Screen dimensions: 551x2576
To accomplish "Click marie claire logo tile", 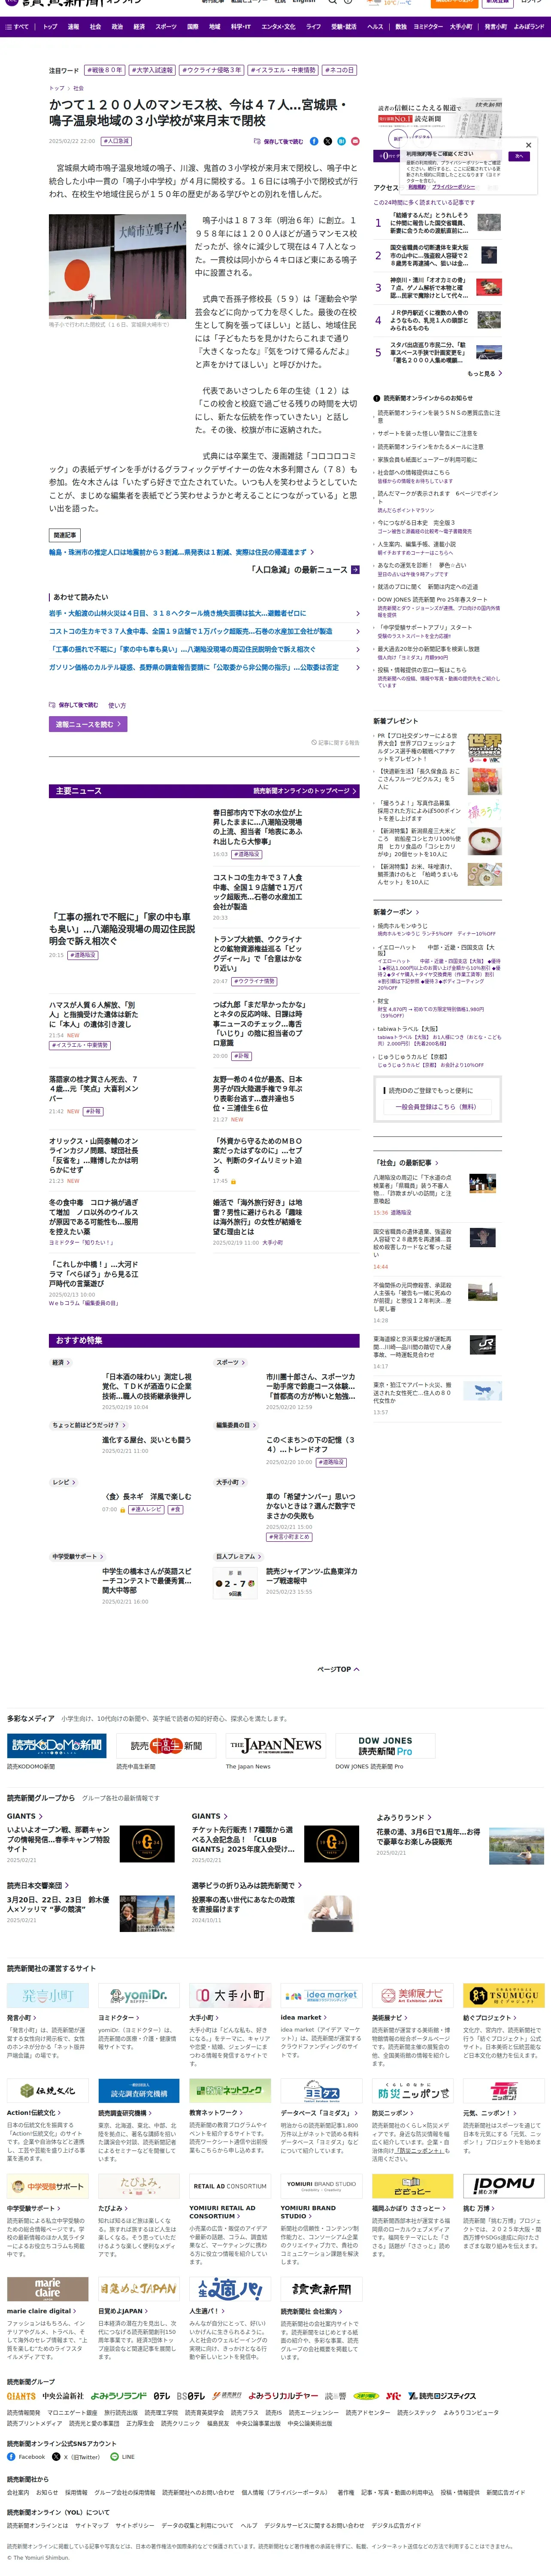I will [x=48, y=2289].
